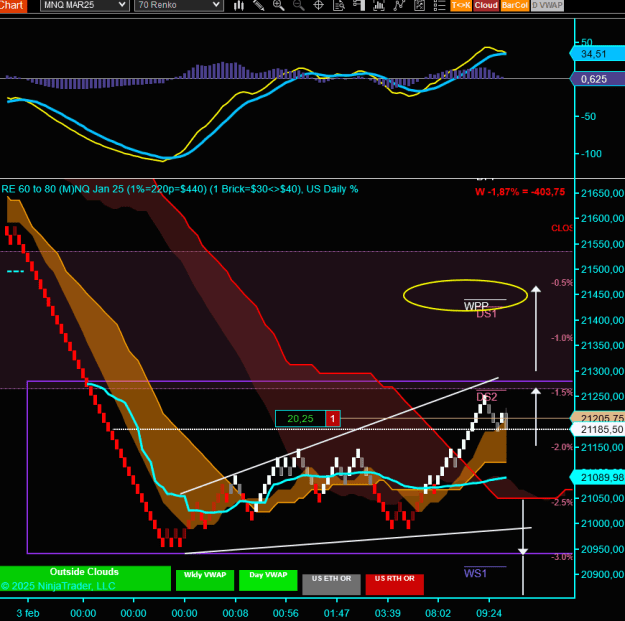Click the 34,51 oscillator value marker
The image size is (625, 621).
pyautogui.click(x=597, y=54)
